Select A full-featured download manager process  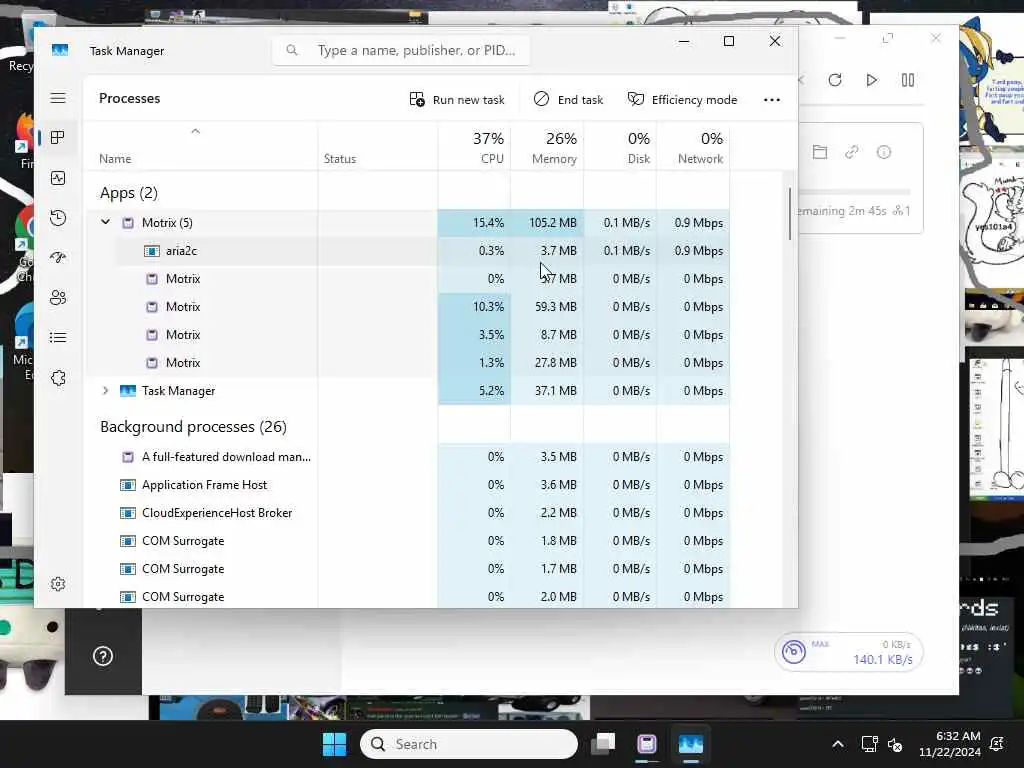(408, 456)
